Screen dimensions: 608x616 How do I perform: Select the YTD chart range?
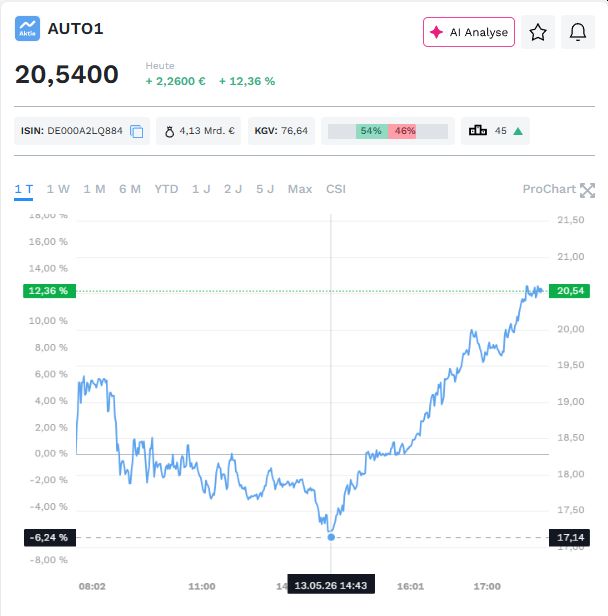pos(166,189)
